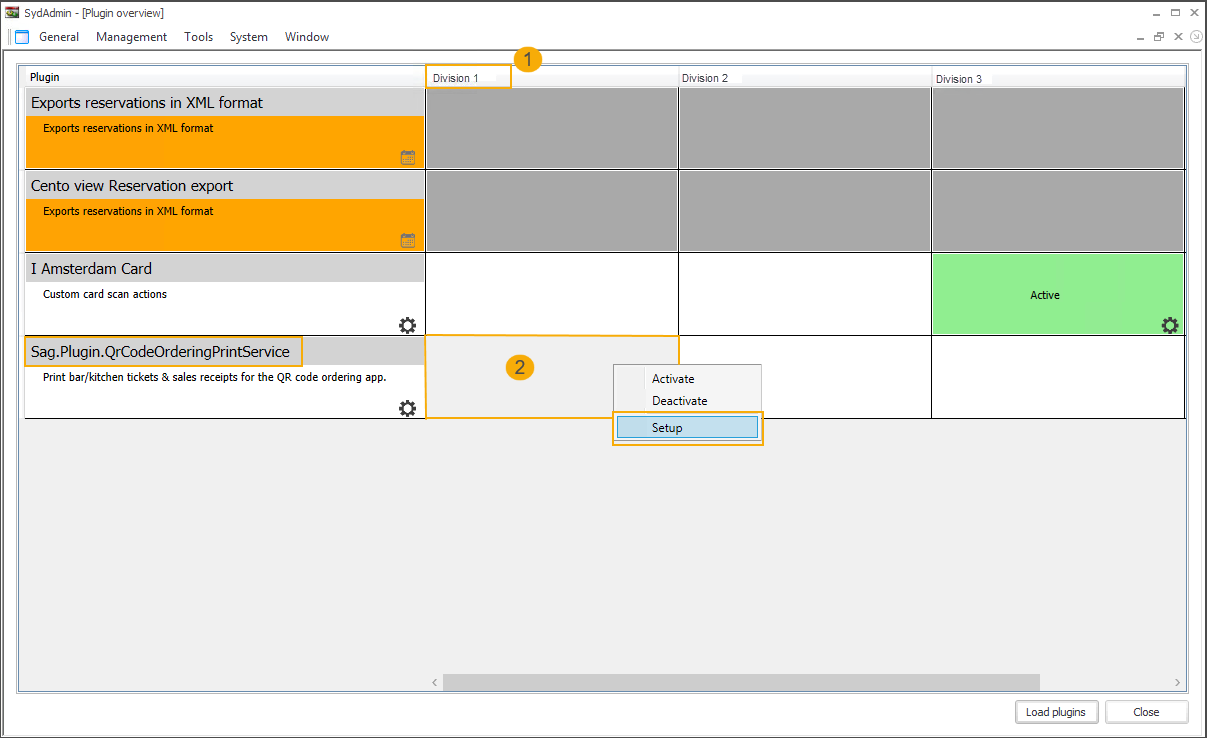Click gear icon in I Amsterdam Card row

[x=407, y=325]
